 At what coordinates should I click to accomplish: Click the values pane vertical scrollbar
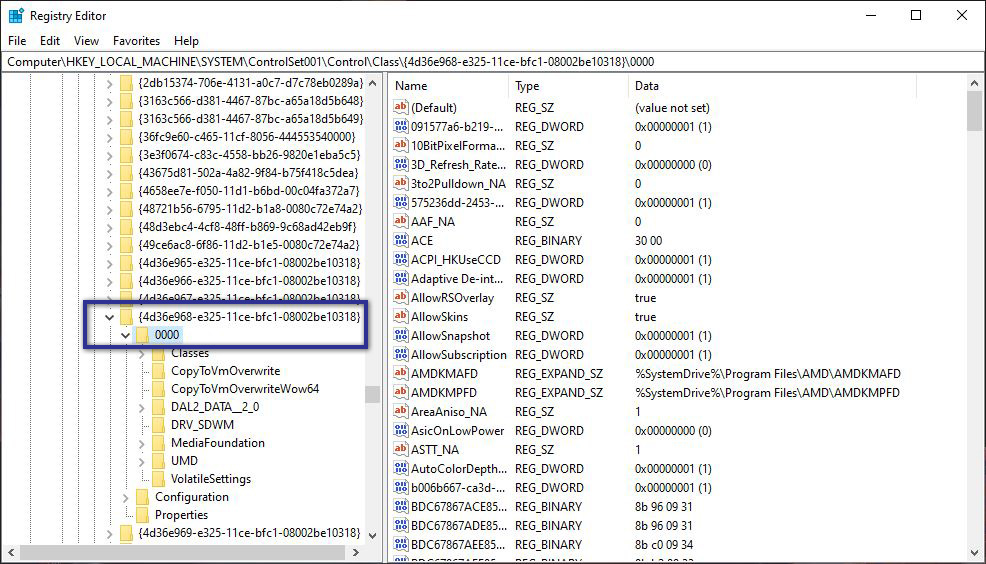(x=975, y=300)
